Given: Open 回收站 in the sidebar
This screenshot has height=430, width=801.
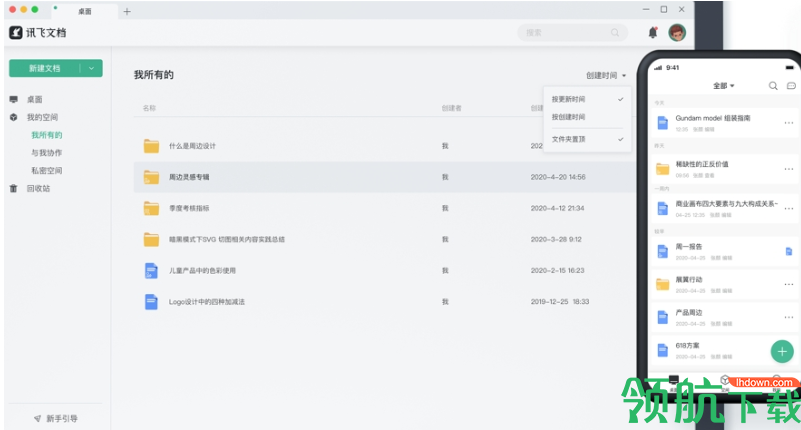Looking at the screenshot, I should [x=38, y=188].
